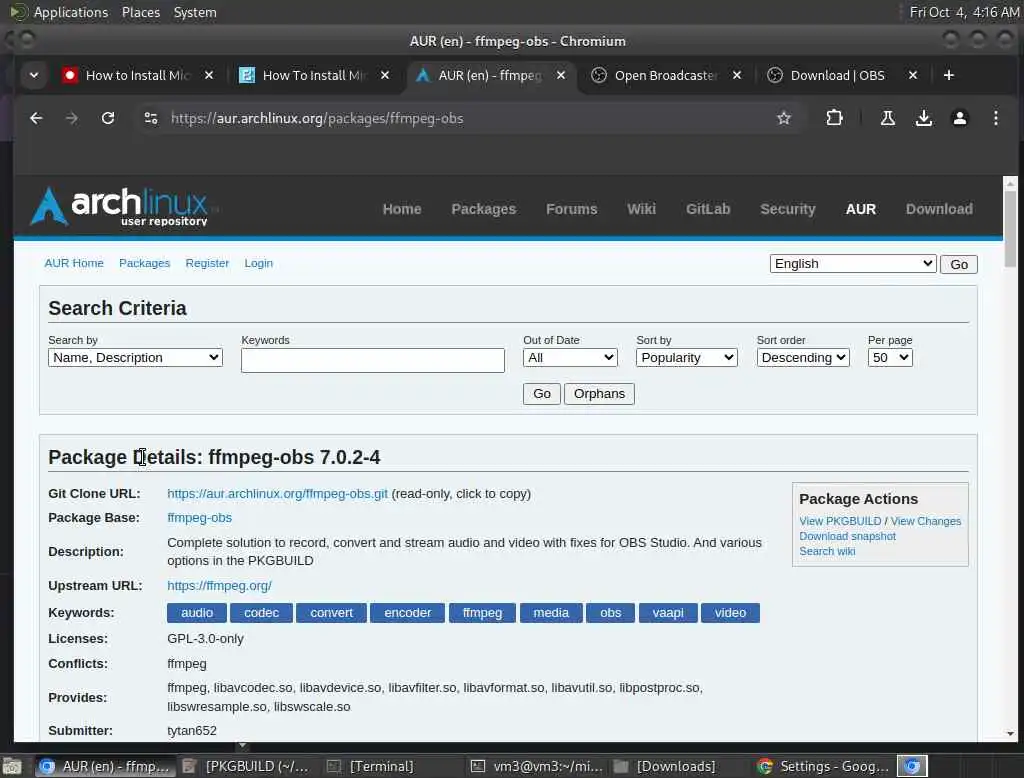Click the Orphans button
Viewport: 1024px width, 778px height.
599,394
